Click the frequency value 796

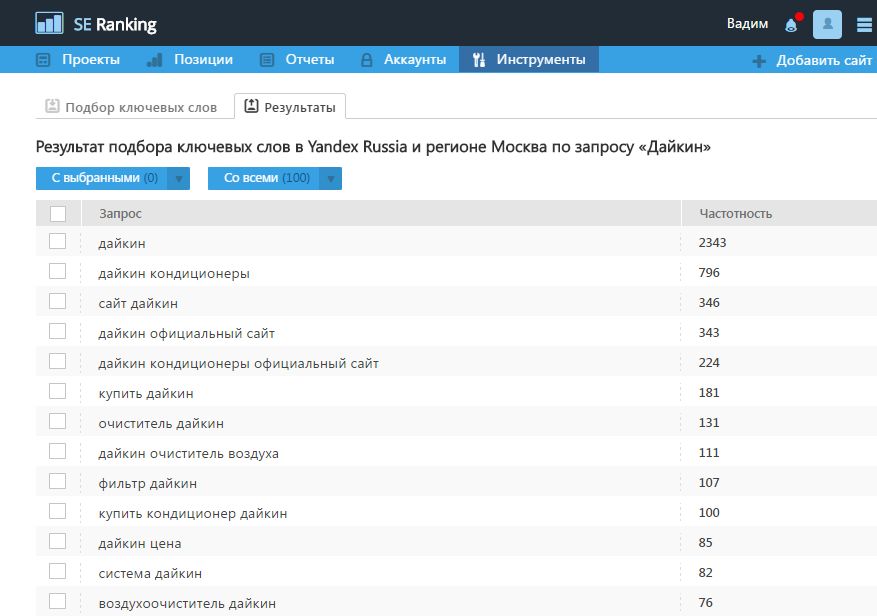(x=709, y=272)
